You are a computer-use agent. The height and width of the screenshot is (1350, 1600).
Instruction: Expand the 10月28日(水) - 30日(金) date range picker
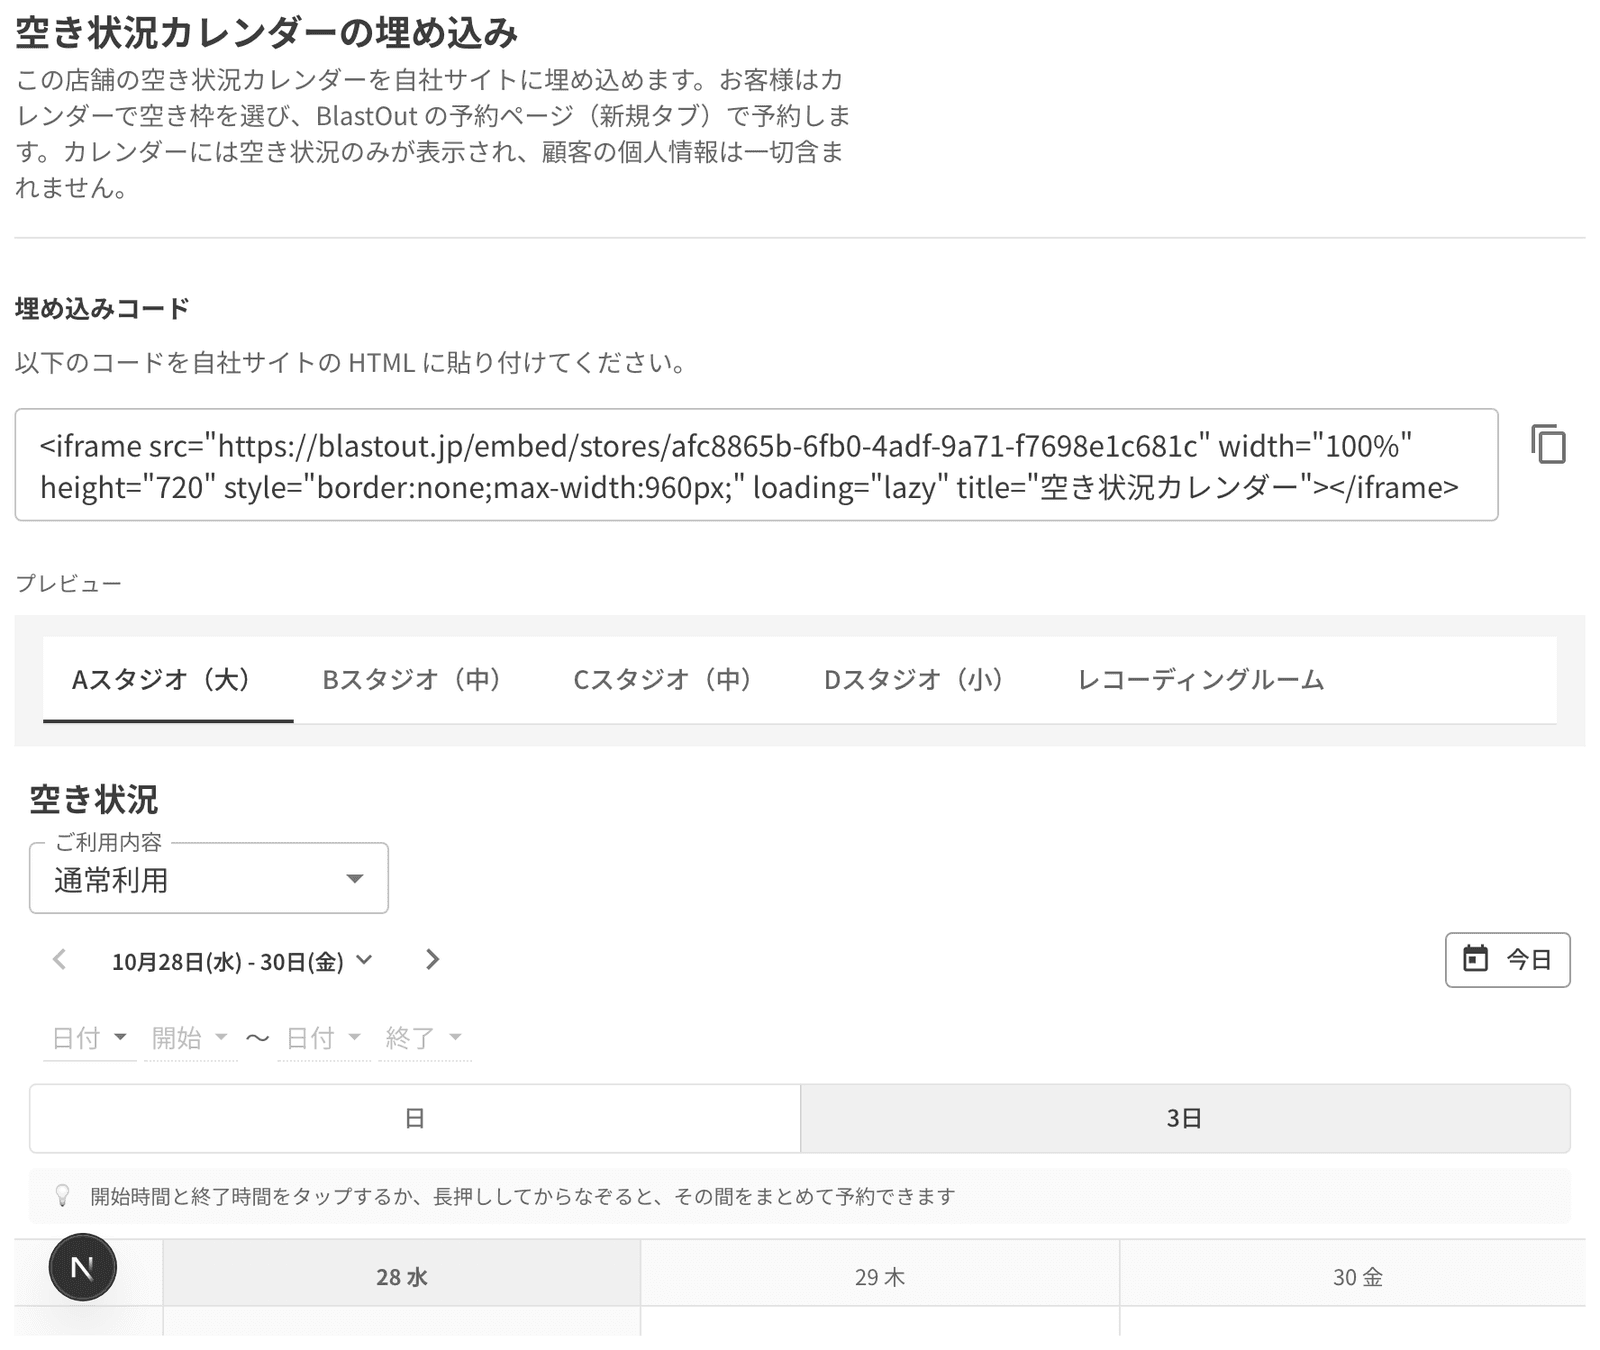pos(242,961)
